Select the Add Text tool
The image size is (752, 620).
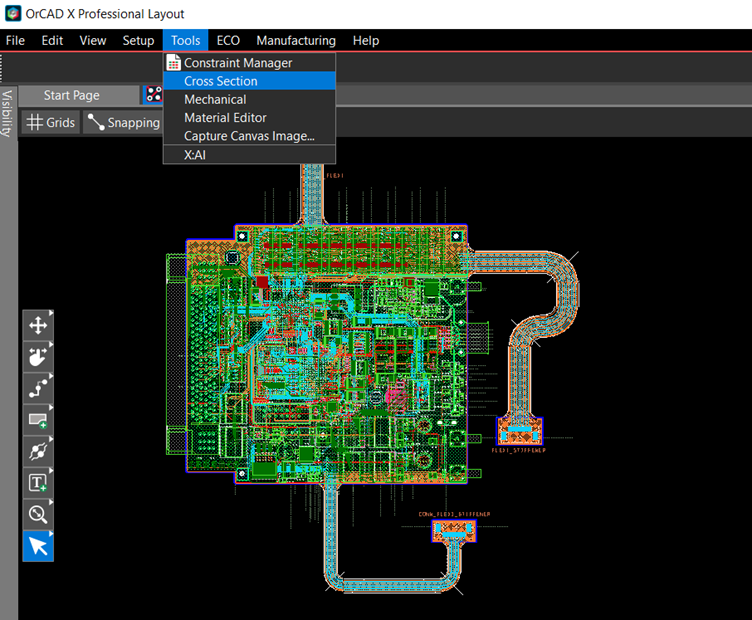point(38,483)
